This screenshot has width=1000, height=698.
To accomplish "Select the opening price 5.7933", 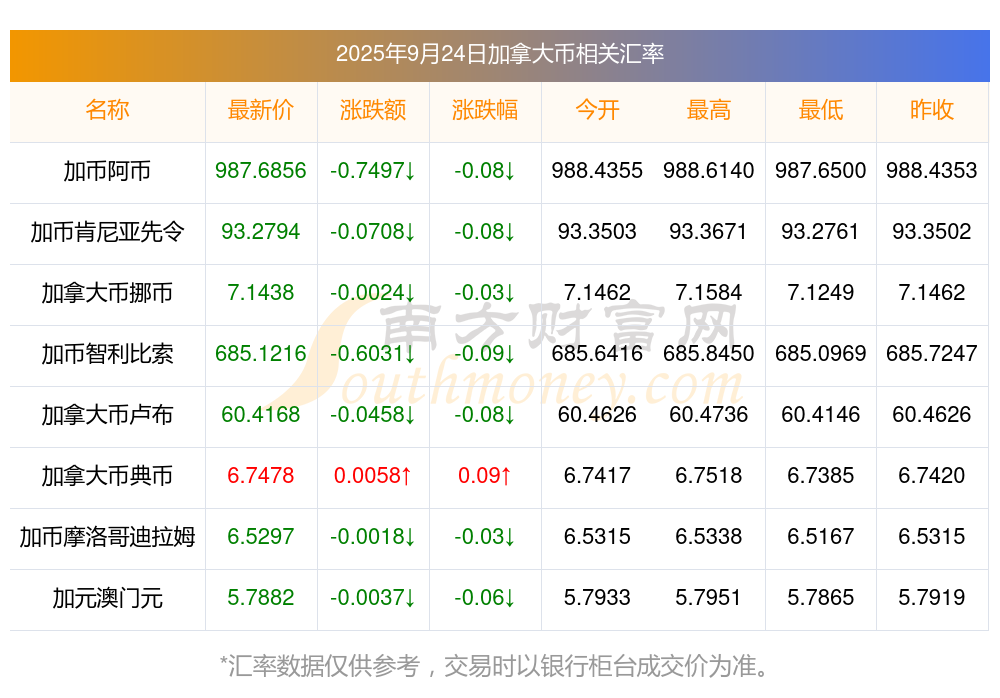I will pos(597,597).
